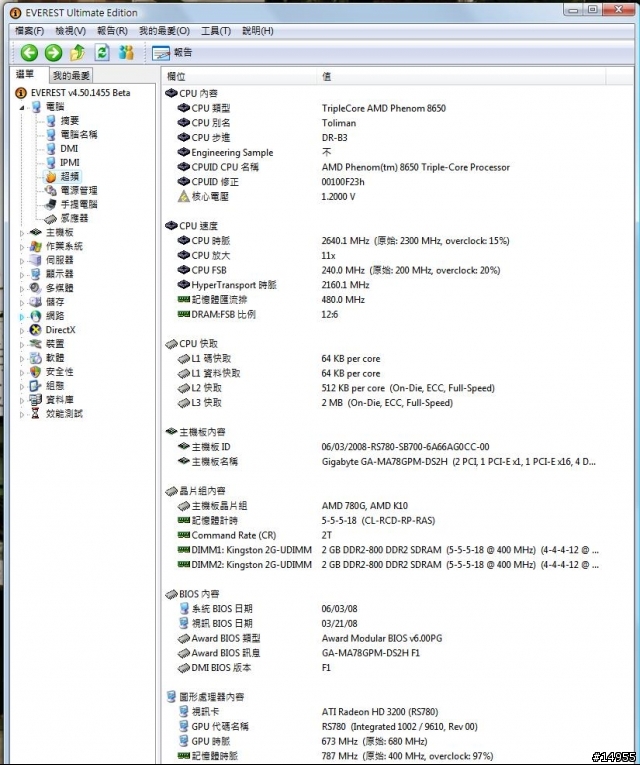Screen dimensions: 640x765
Task: Switch to the 選單 tab
Action: pyautogui.click(x=25, y=74)
